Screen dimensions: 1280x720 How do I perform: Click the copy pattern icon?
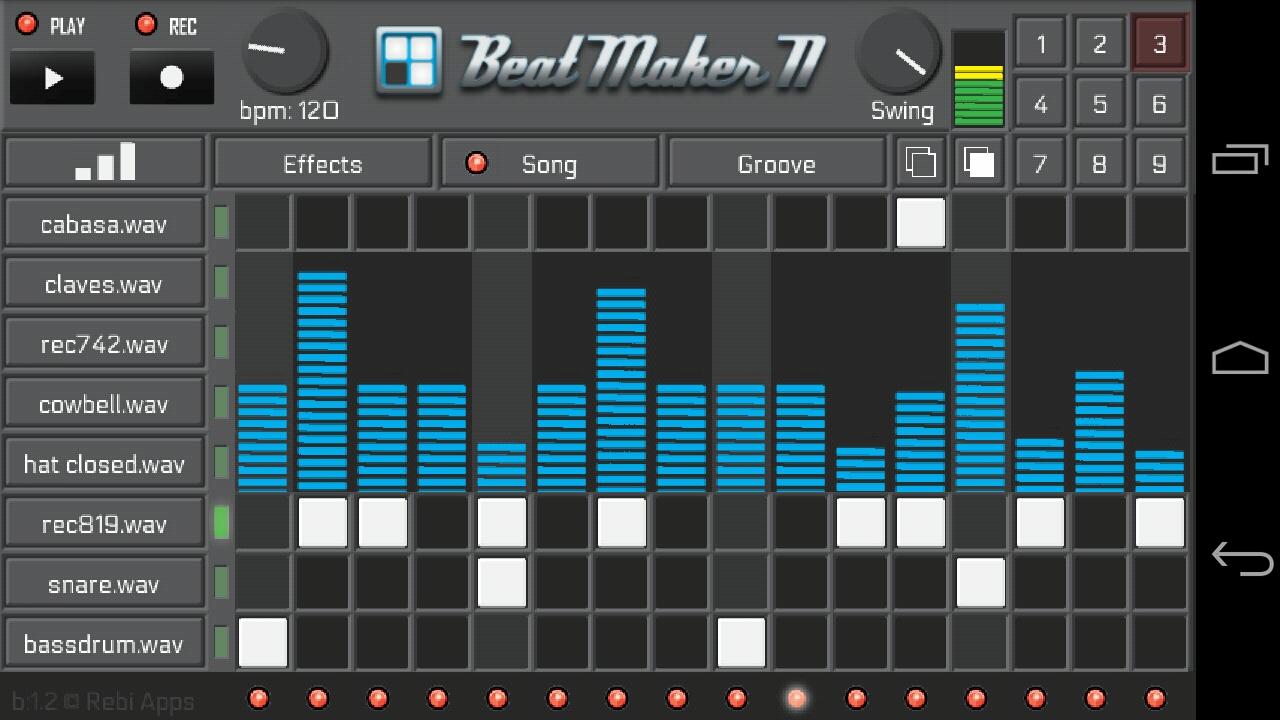919,163
